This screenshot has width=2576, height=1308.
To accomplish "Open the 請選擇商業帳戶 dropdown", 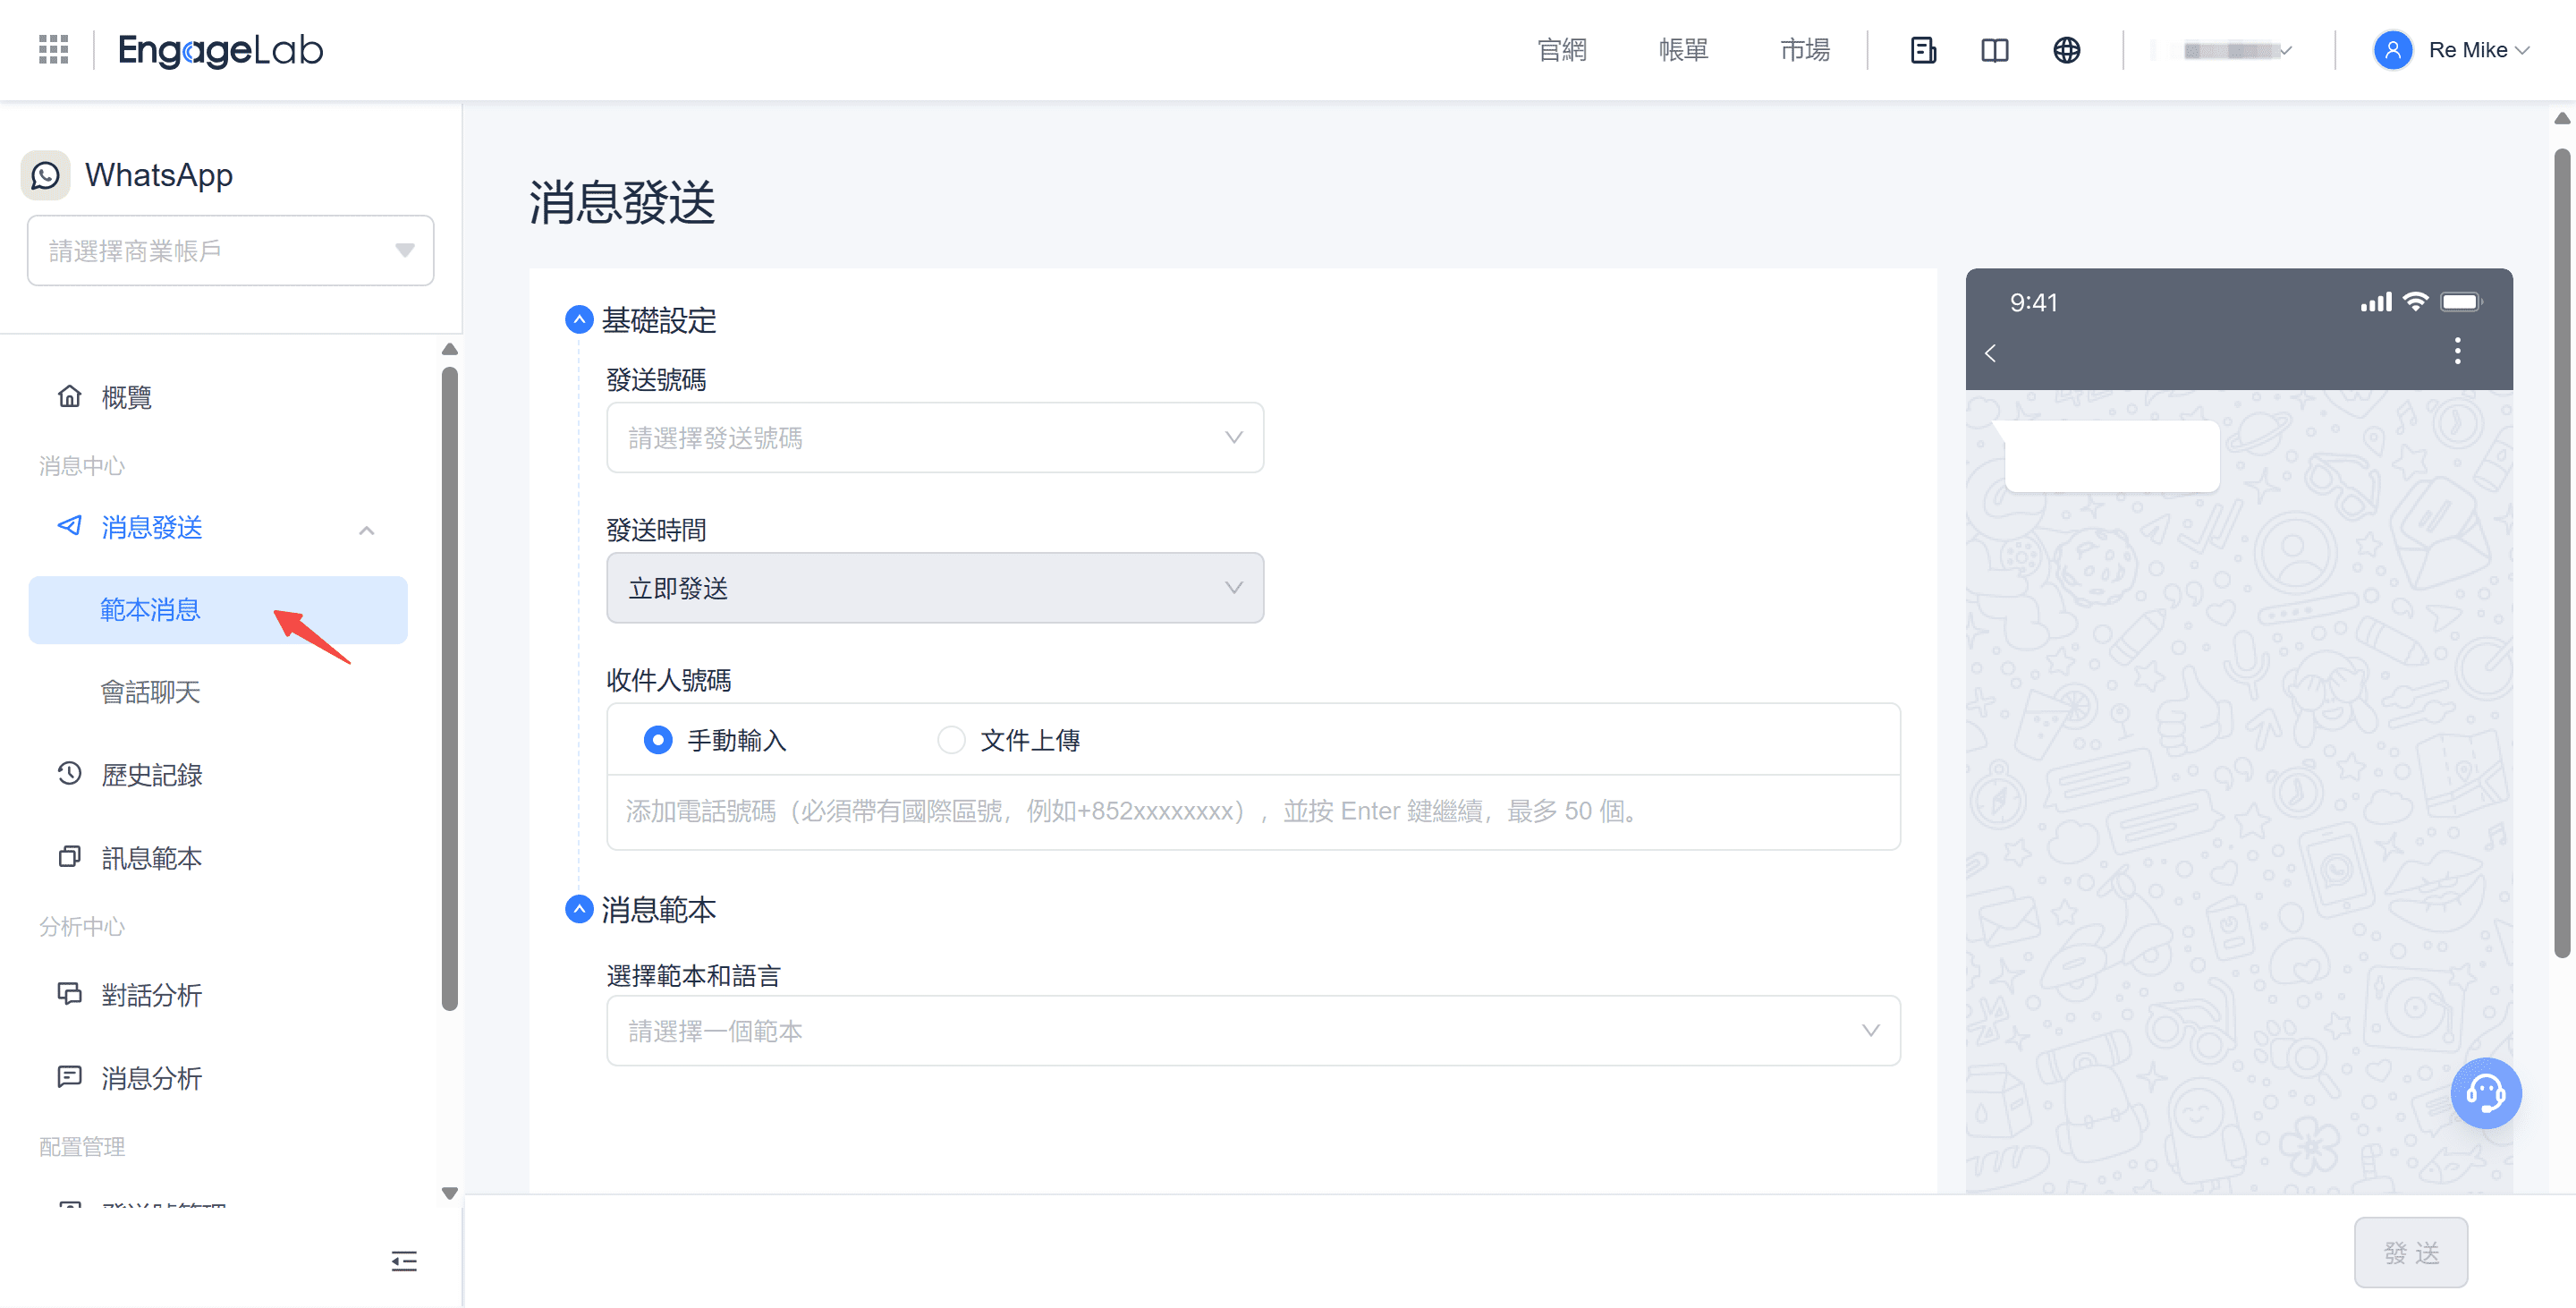I will coord(231,250).
